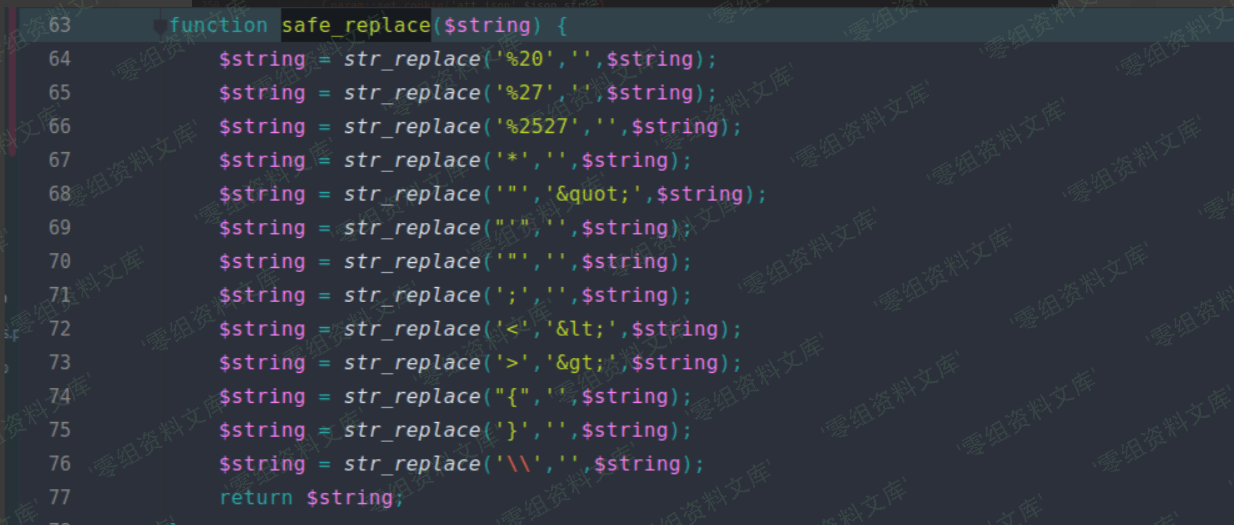Screen dimensions: 1234x525
Task: Click line number 72 in the gutter
Action: point(60,329)
